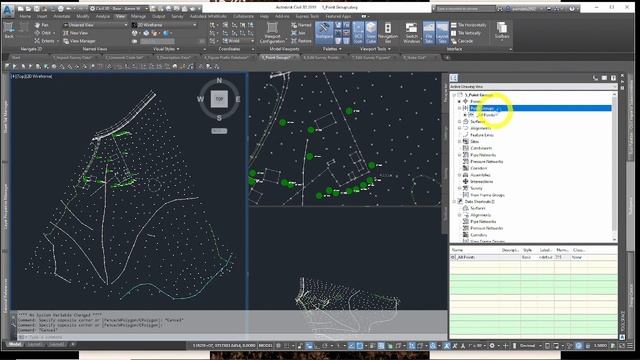The height and width of the screenshot is (360, 640).
Task: Toggle the View Cube display
Action: pyautogui.click(x=371, y=33)
